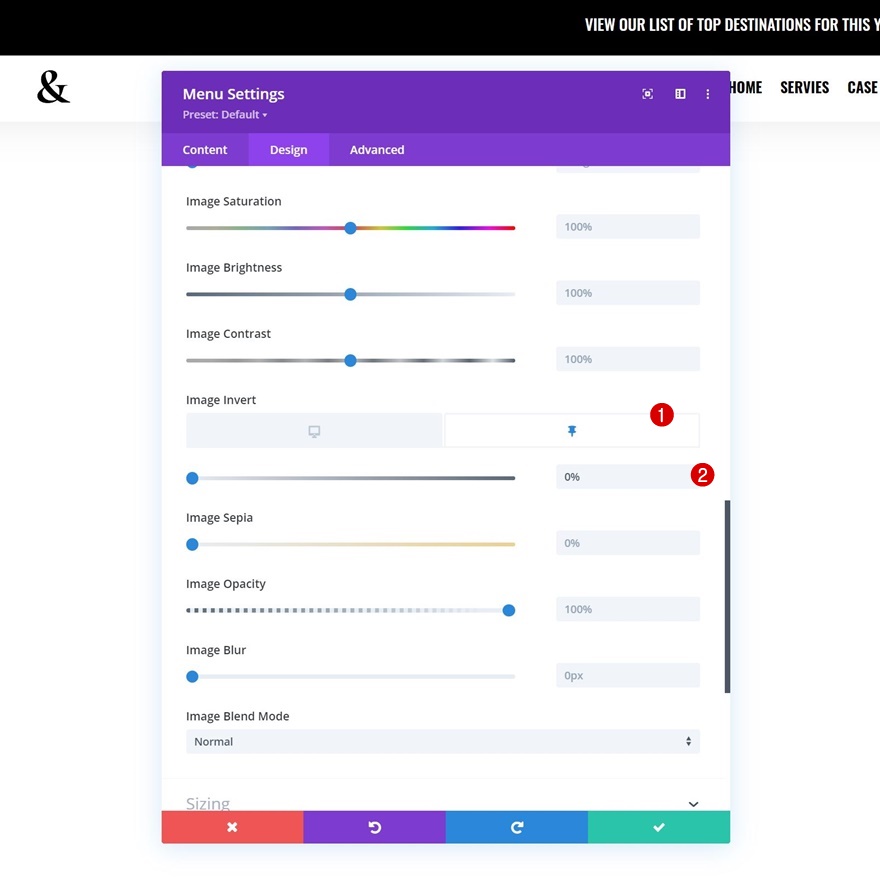Select the sticky pin state for Image Invert

(x=572, y=431)
